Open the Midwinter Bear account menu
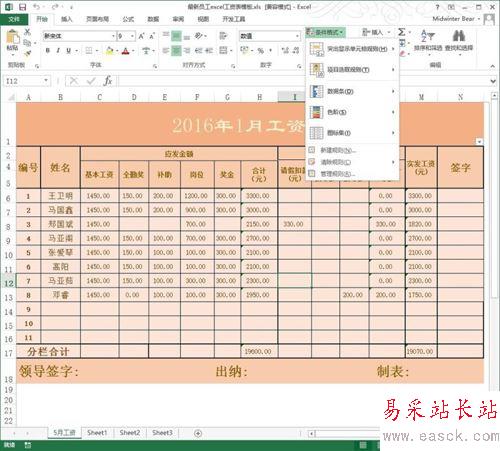 pyautogui.click(x=456, y=19)
